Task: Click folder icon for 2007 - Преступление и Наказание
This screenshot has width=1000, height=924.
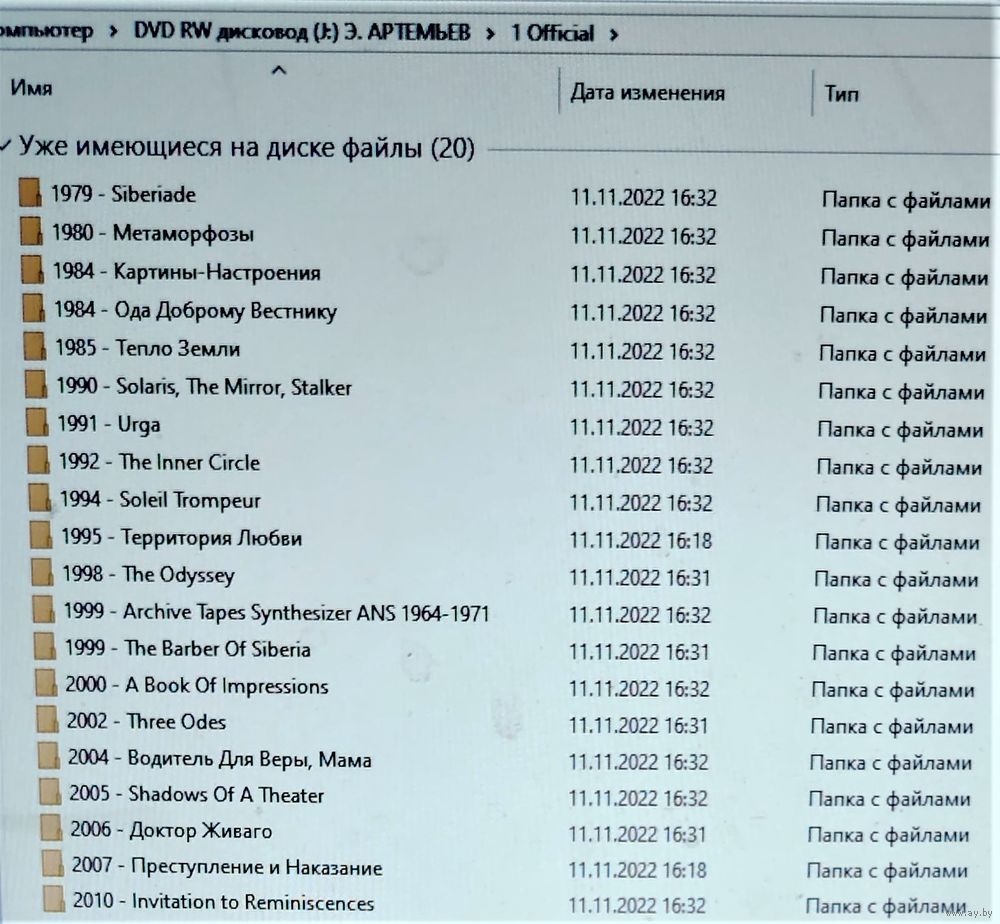Action: pos(53,864)
